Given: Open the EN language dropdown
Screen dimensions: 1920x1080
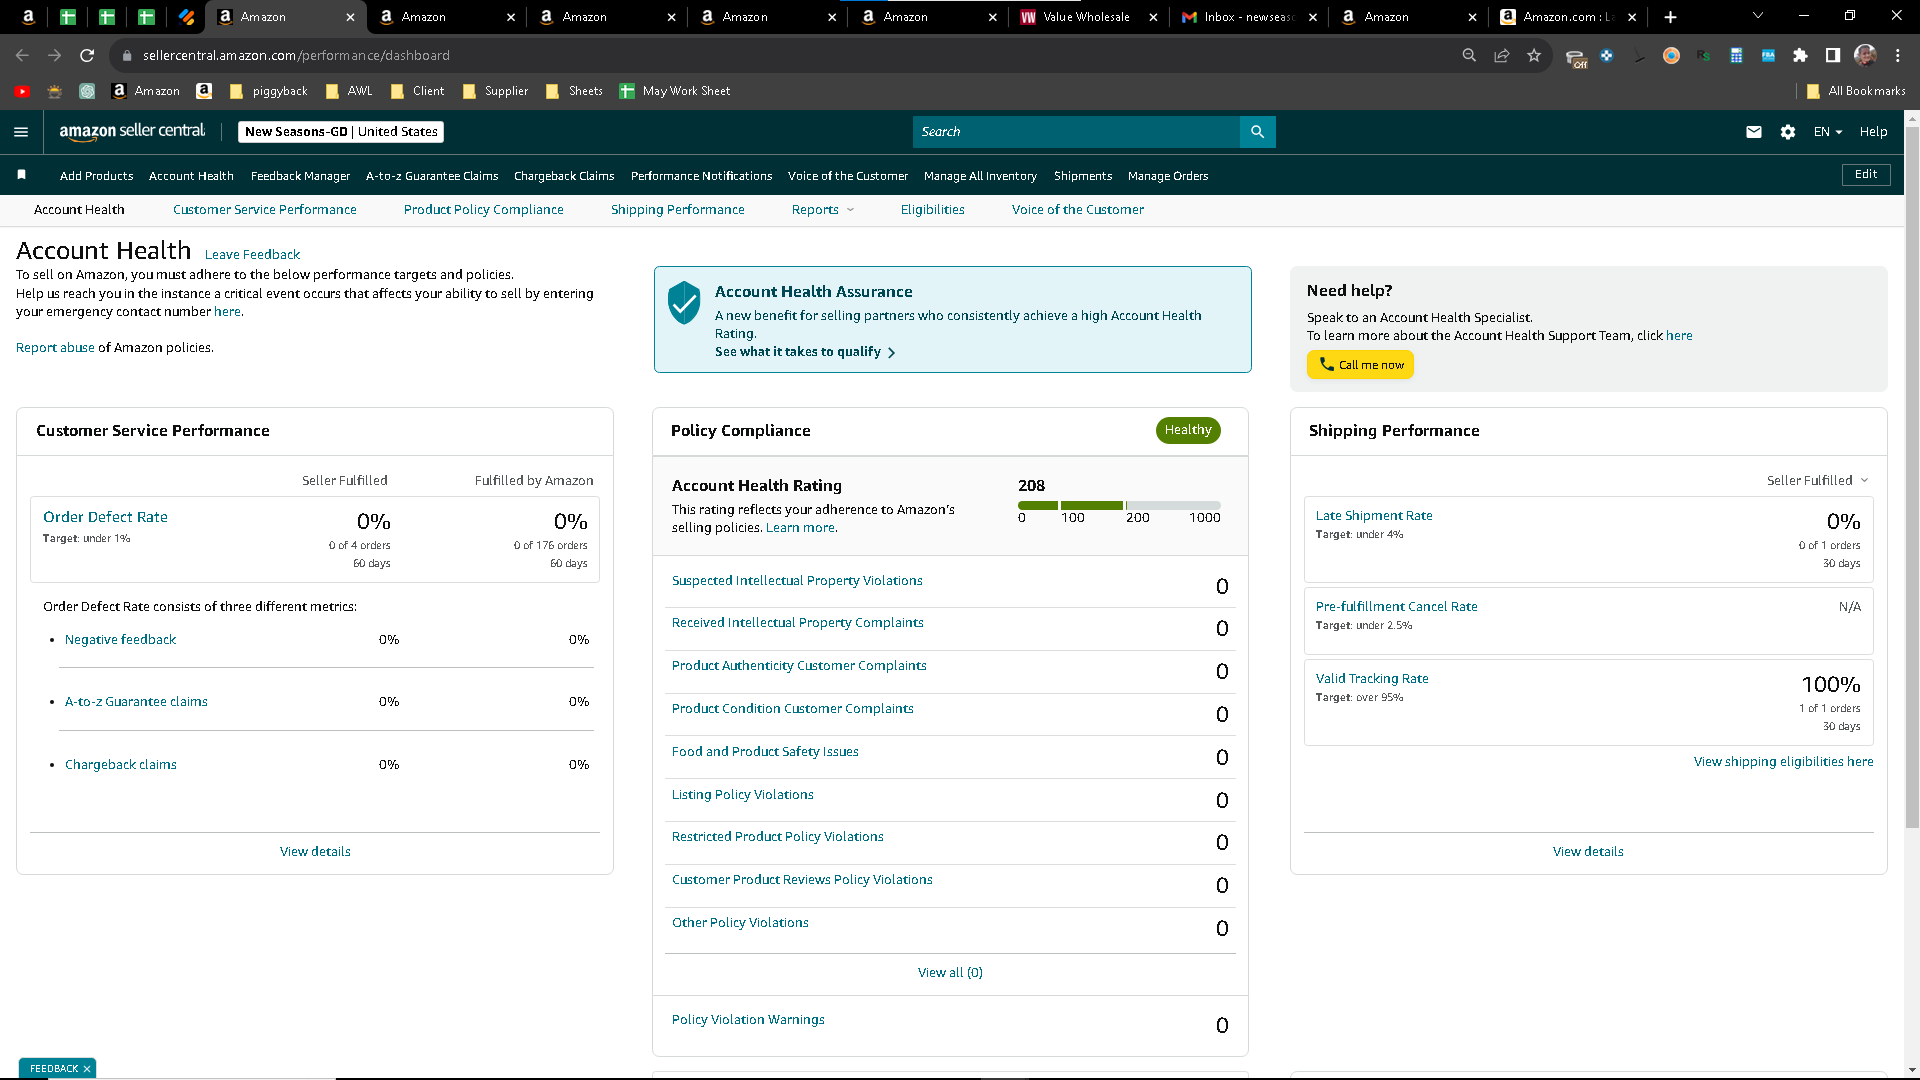Looking at the screenshot, I should 1828,132.
